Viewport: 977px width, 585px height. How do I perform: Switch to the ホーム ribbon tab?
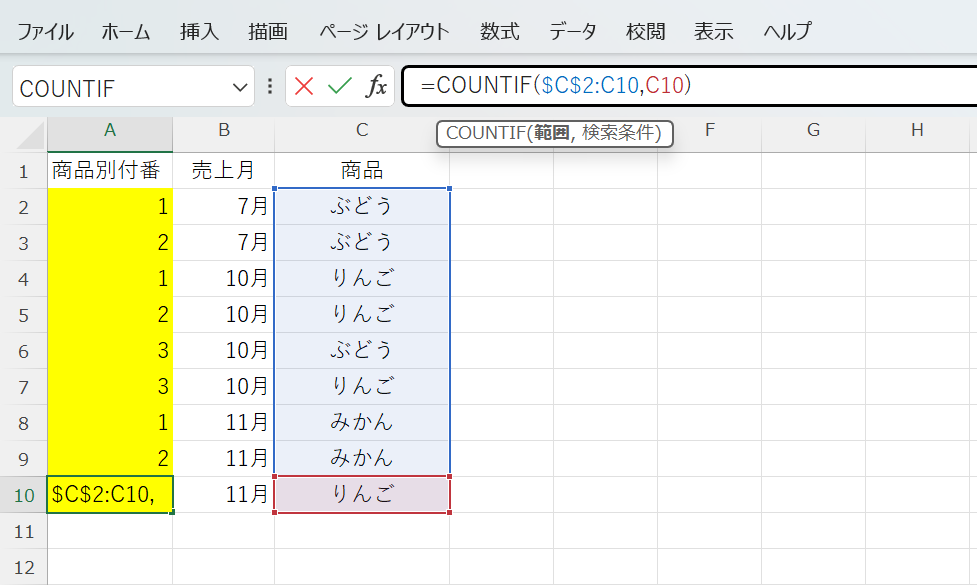126,31
